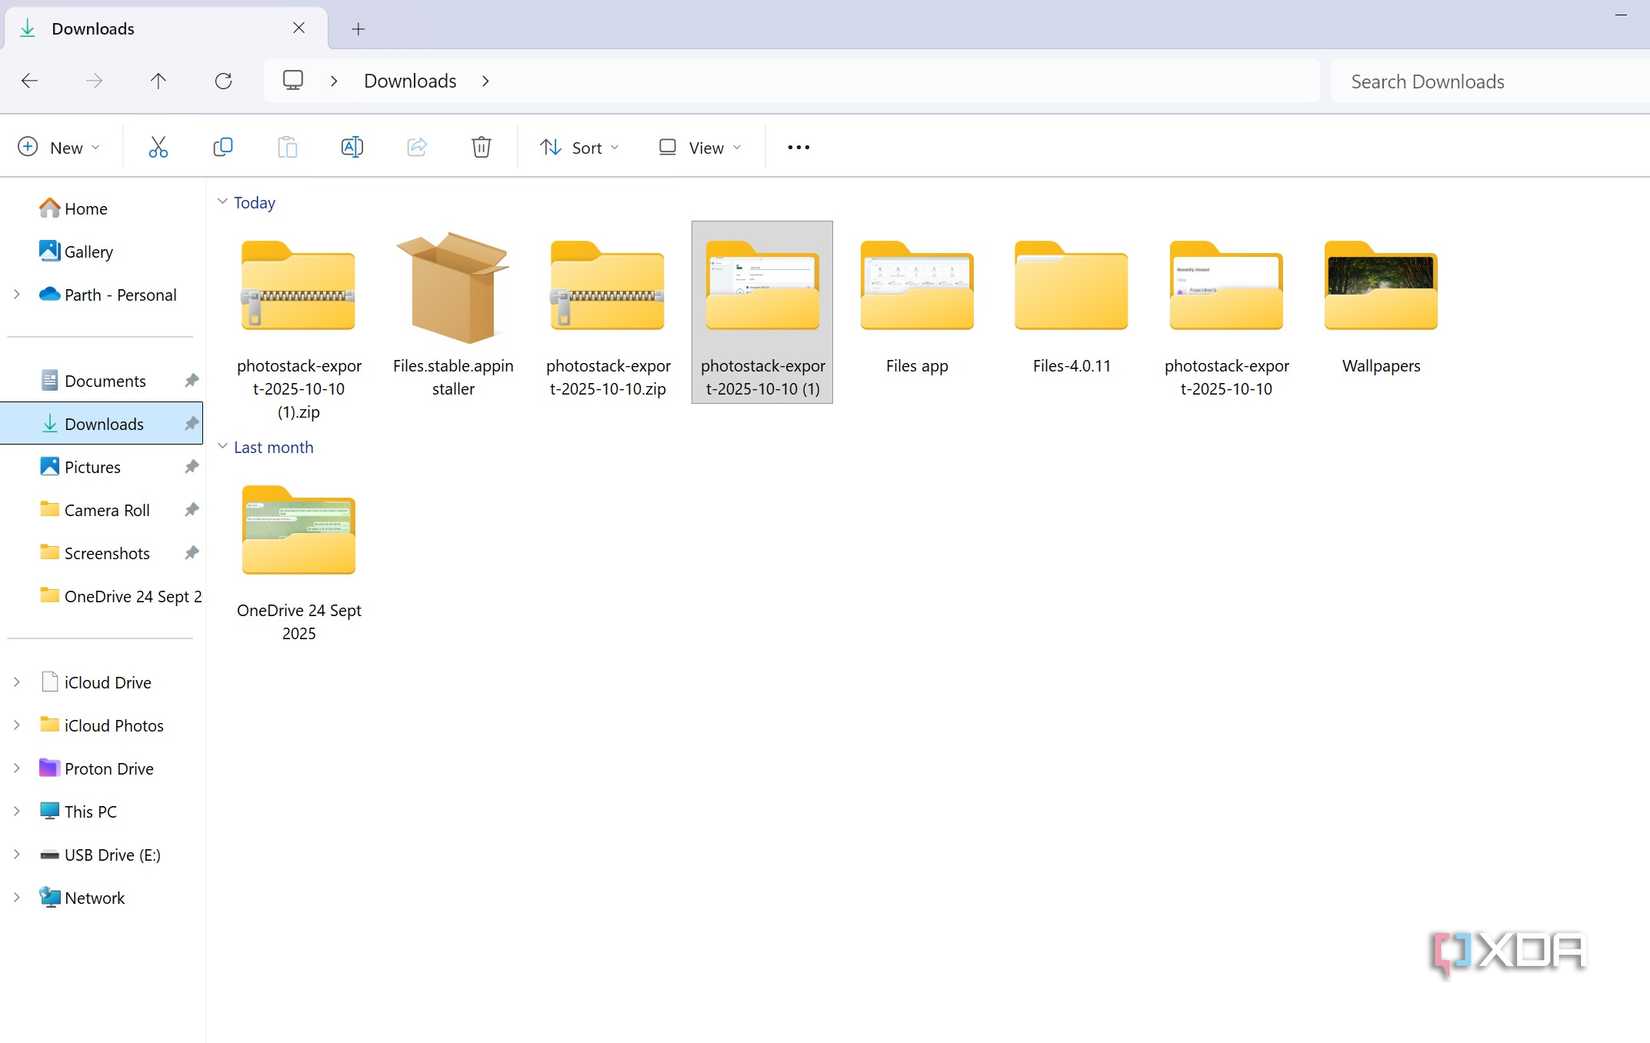Switch to the Downloads tab

click(x=93, y=28)
